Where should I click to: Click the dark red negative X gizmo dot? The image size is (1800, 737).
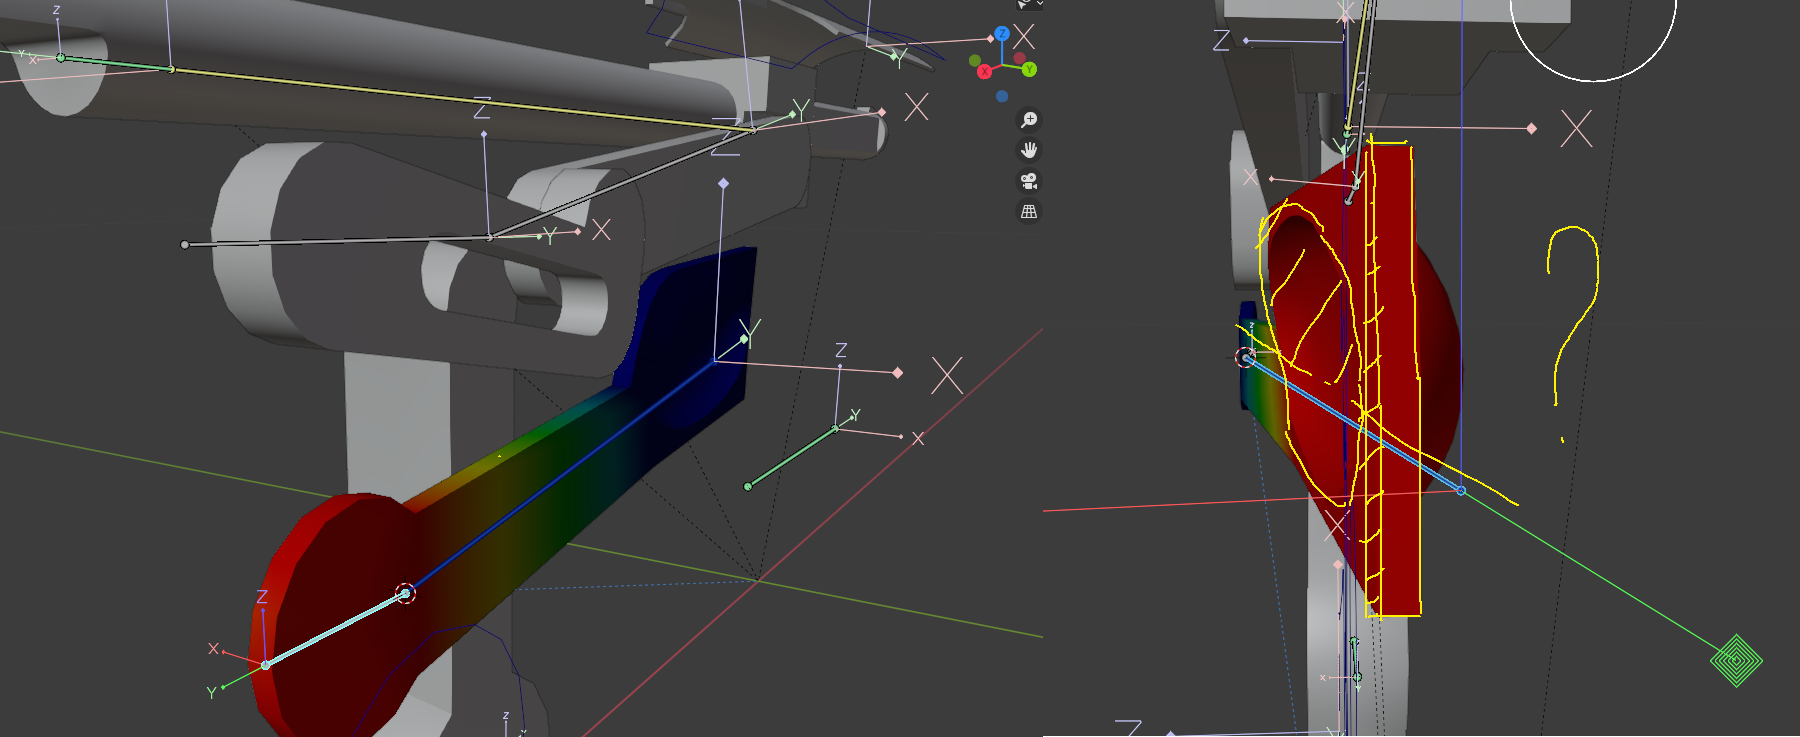(1019, 58)
